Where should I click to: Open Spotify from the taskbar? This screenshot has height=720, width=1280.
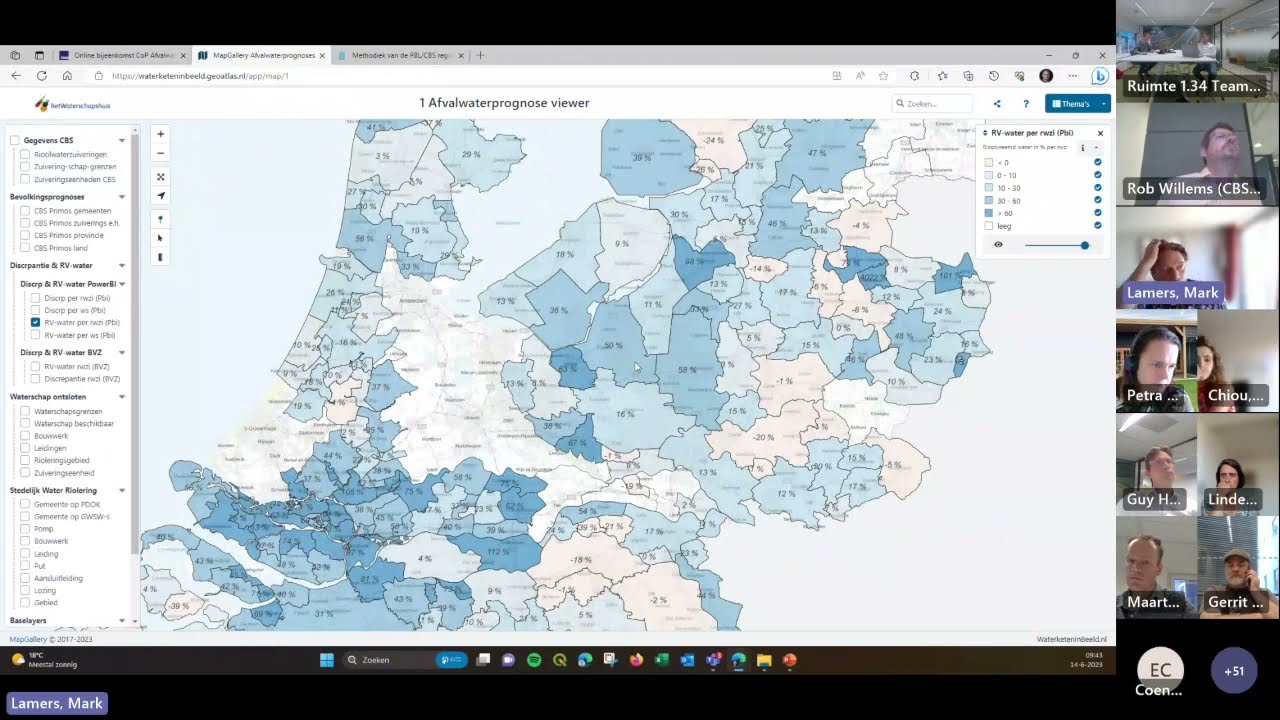tap(534, 660)
